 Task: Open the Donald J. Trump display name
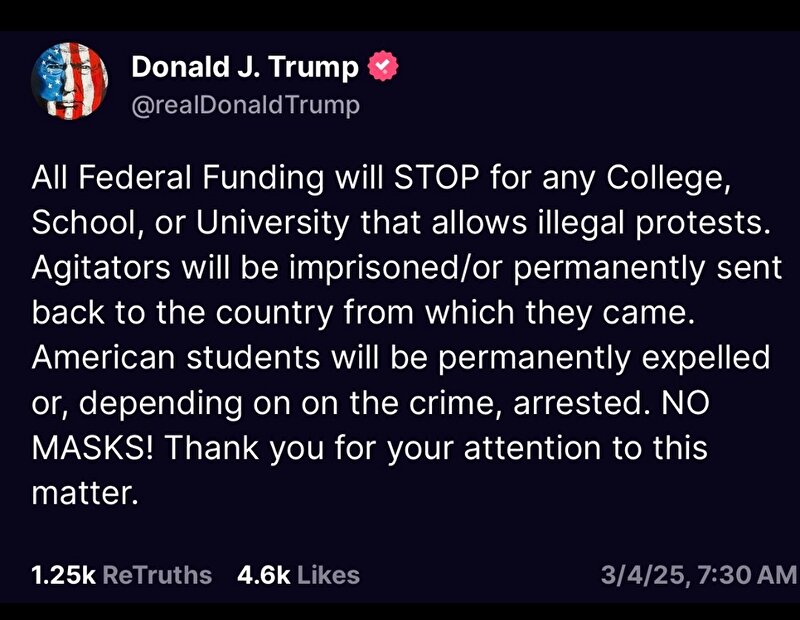click(245, 67)
